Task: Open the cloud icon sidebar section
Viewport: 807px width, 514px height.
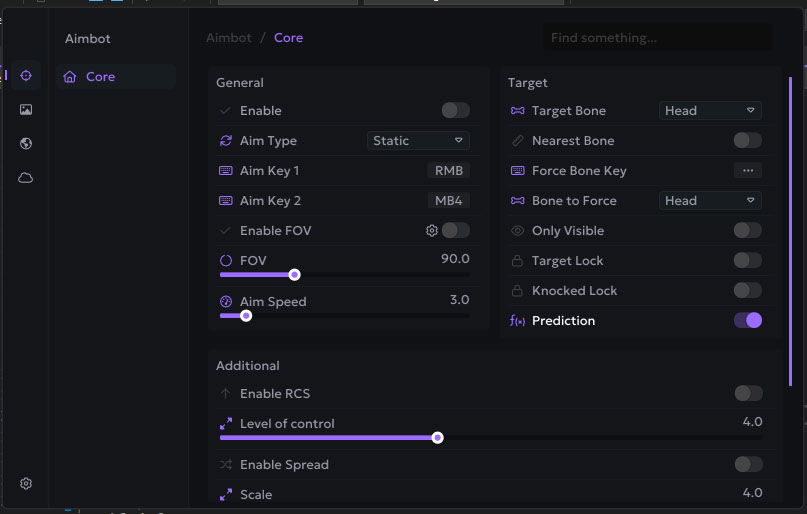Action: tap(26, 178)
